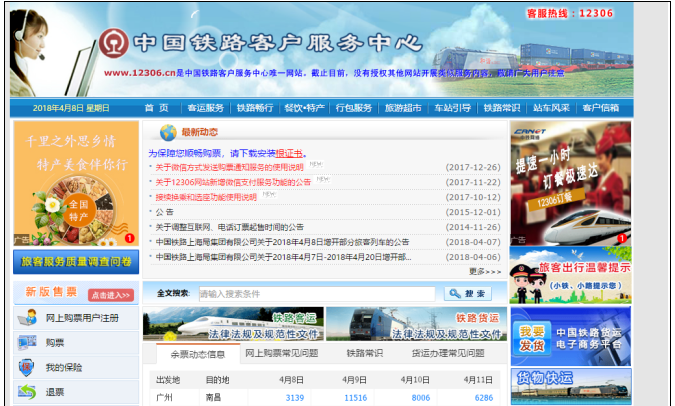
Task: Click ticket count 8006 for 4月10日
Action: pos(421,398)
